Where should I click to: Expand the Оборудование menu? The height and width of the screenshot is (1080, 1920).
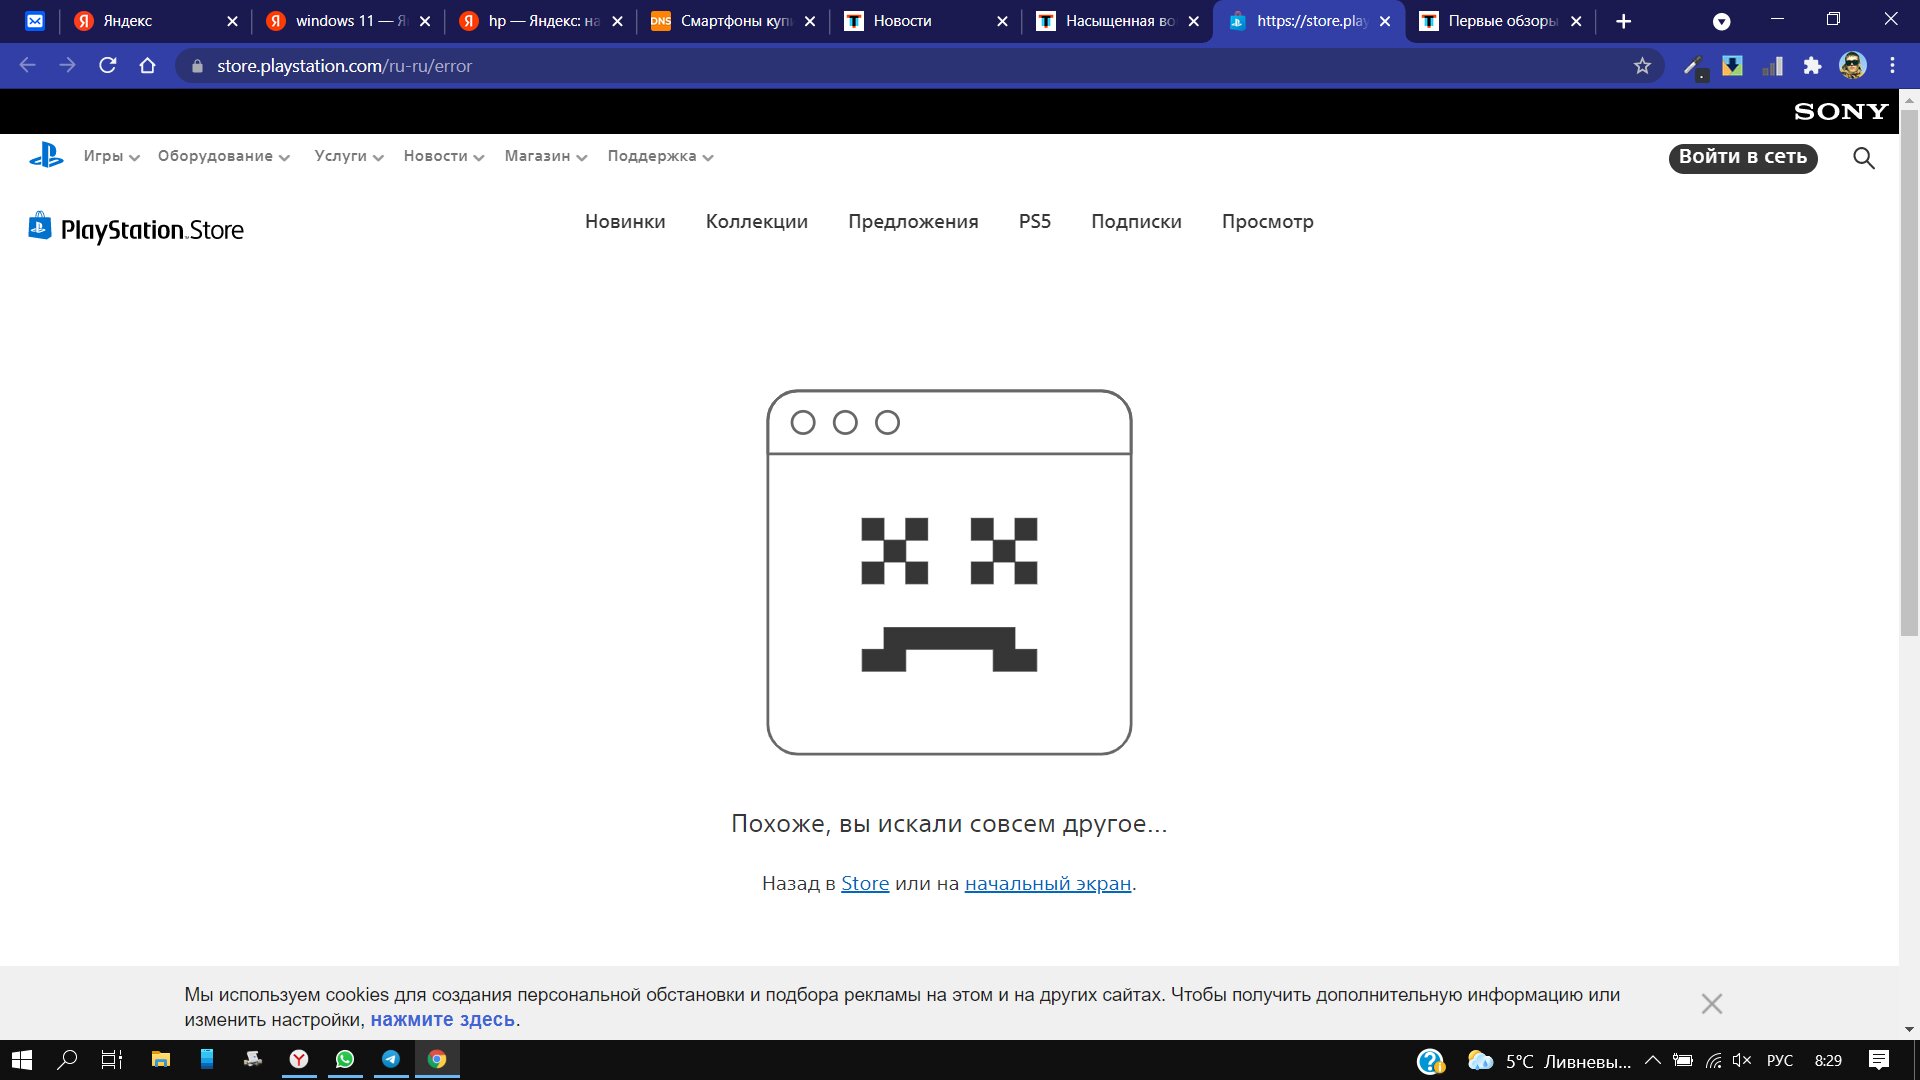coord(223,156)
